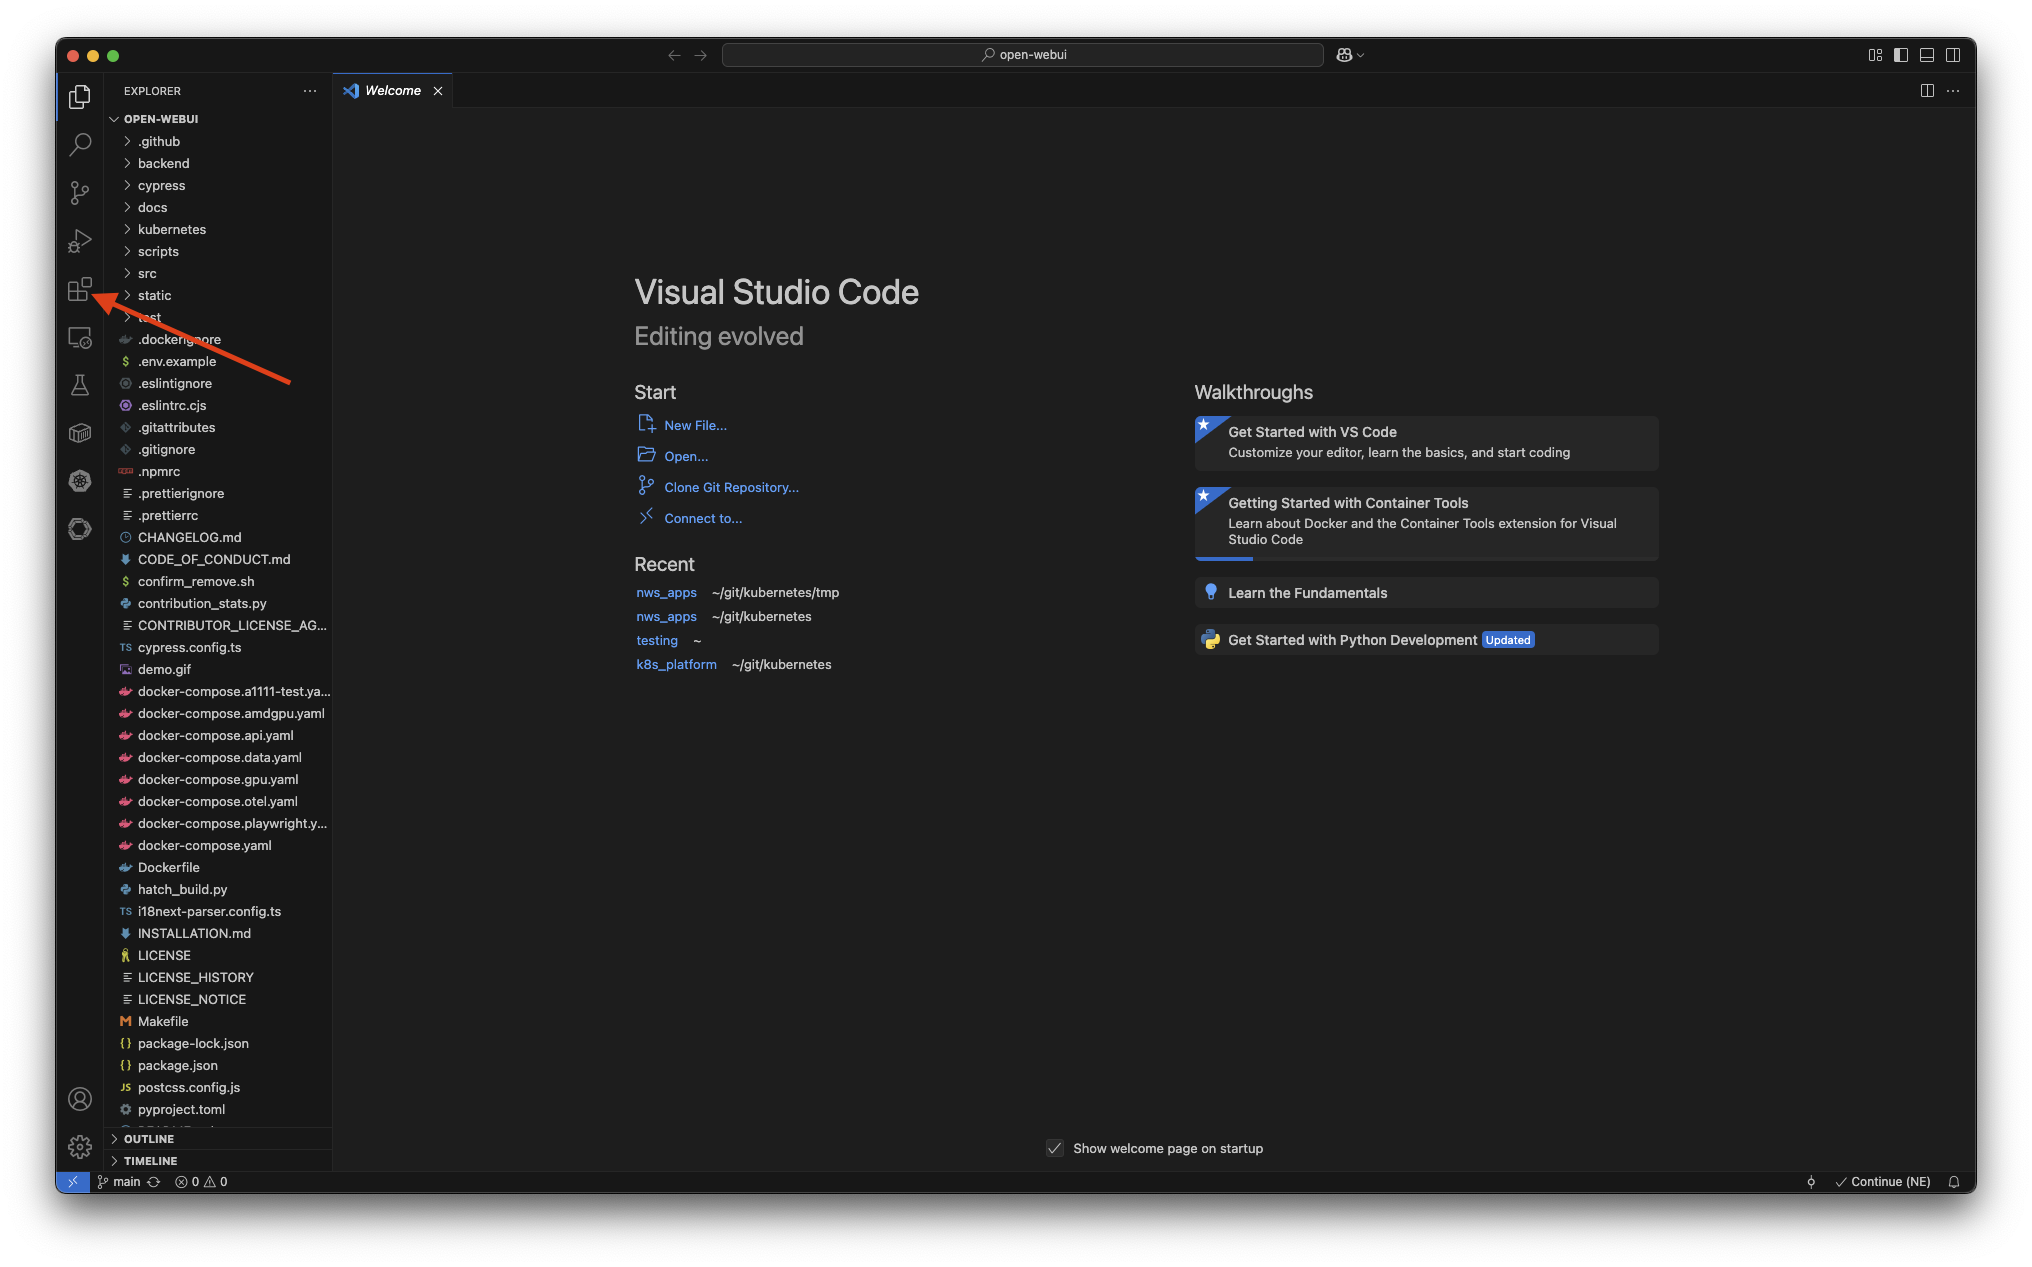The width and height of the screenshot is (2032, 1267).
Task: Expand the backend folder
Action: tap(218, 163)
